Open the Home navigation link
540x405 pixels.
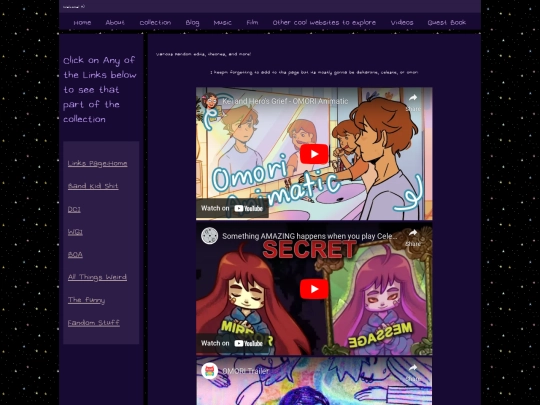[82, 22]
